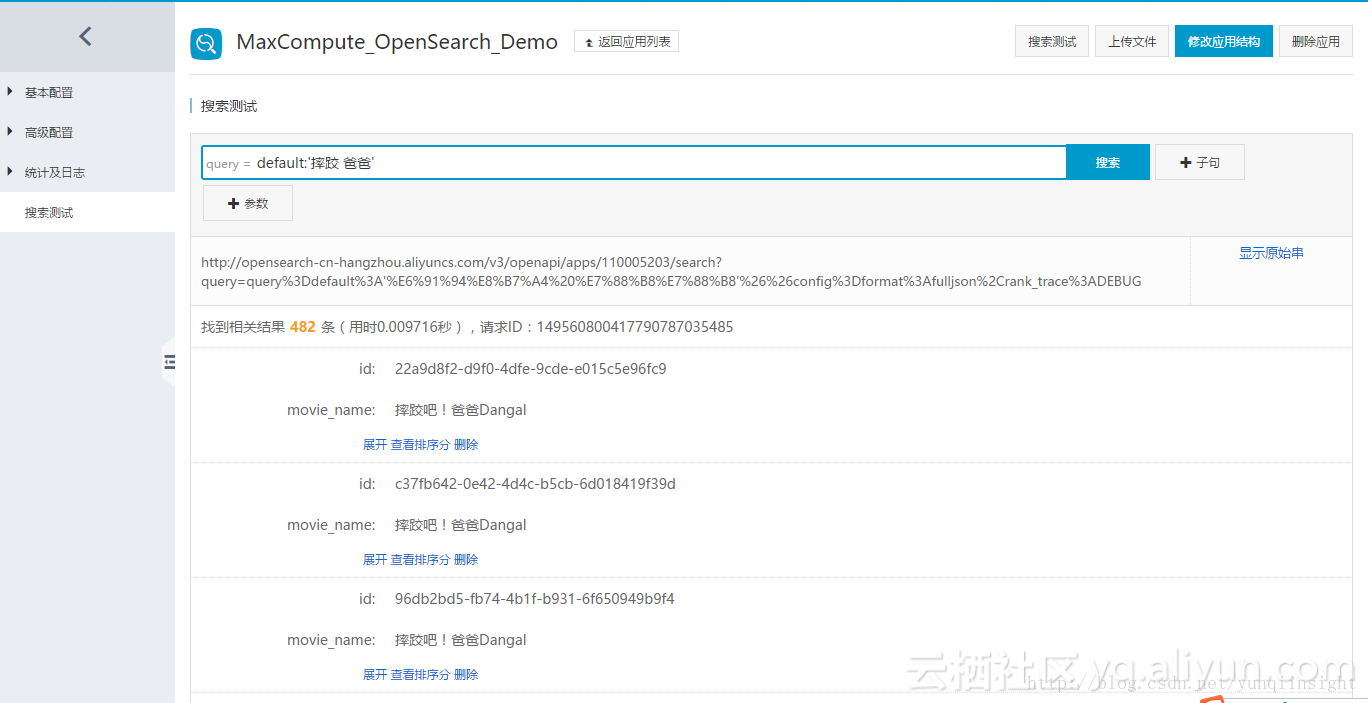Screen dimensions: 1368x703
Task: Add a parameter with 参数 button
Action: click(x=248, y=203)
